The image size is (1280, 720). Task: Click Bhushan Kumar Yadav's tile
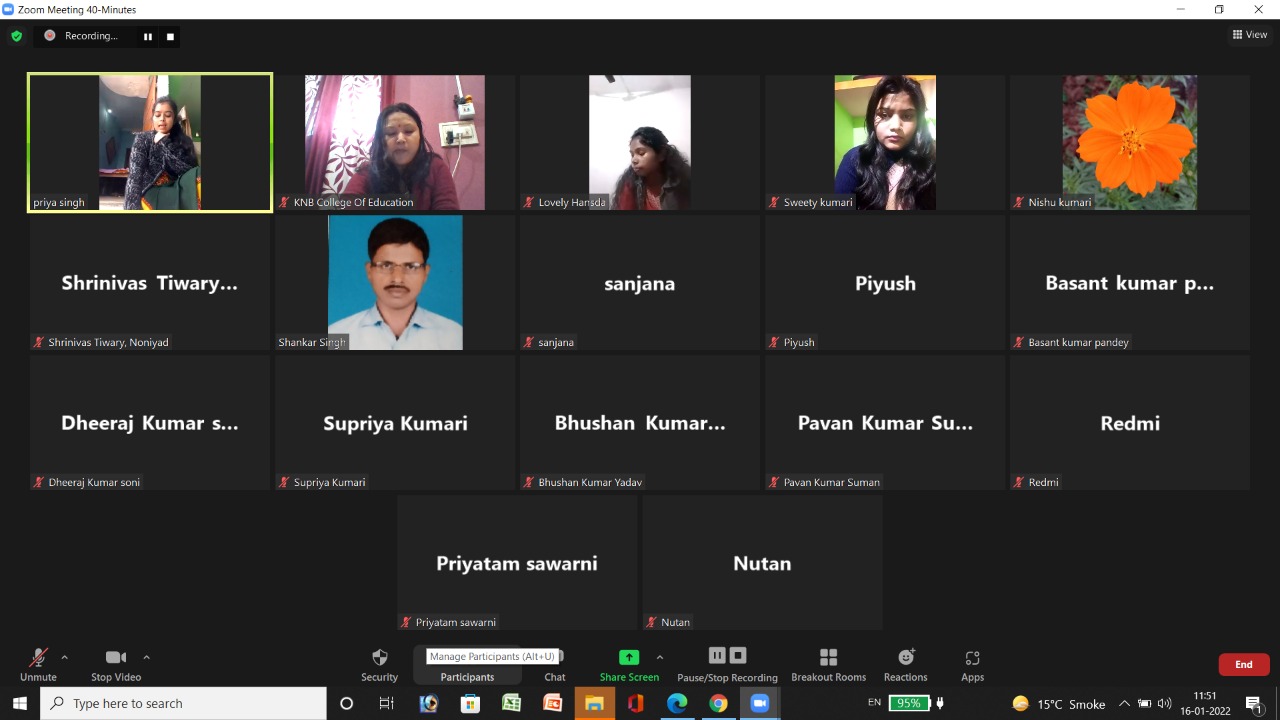(x=640, y=422)
